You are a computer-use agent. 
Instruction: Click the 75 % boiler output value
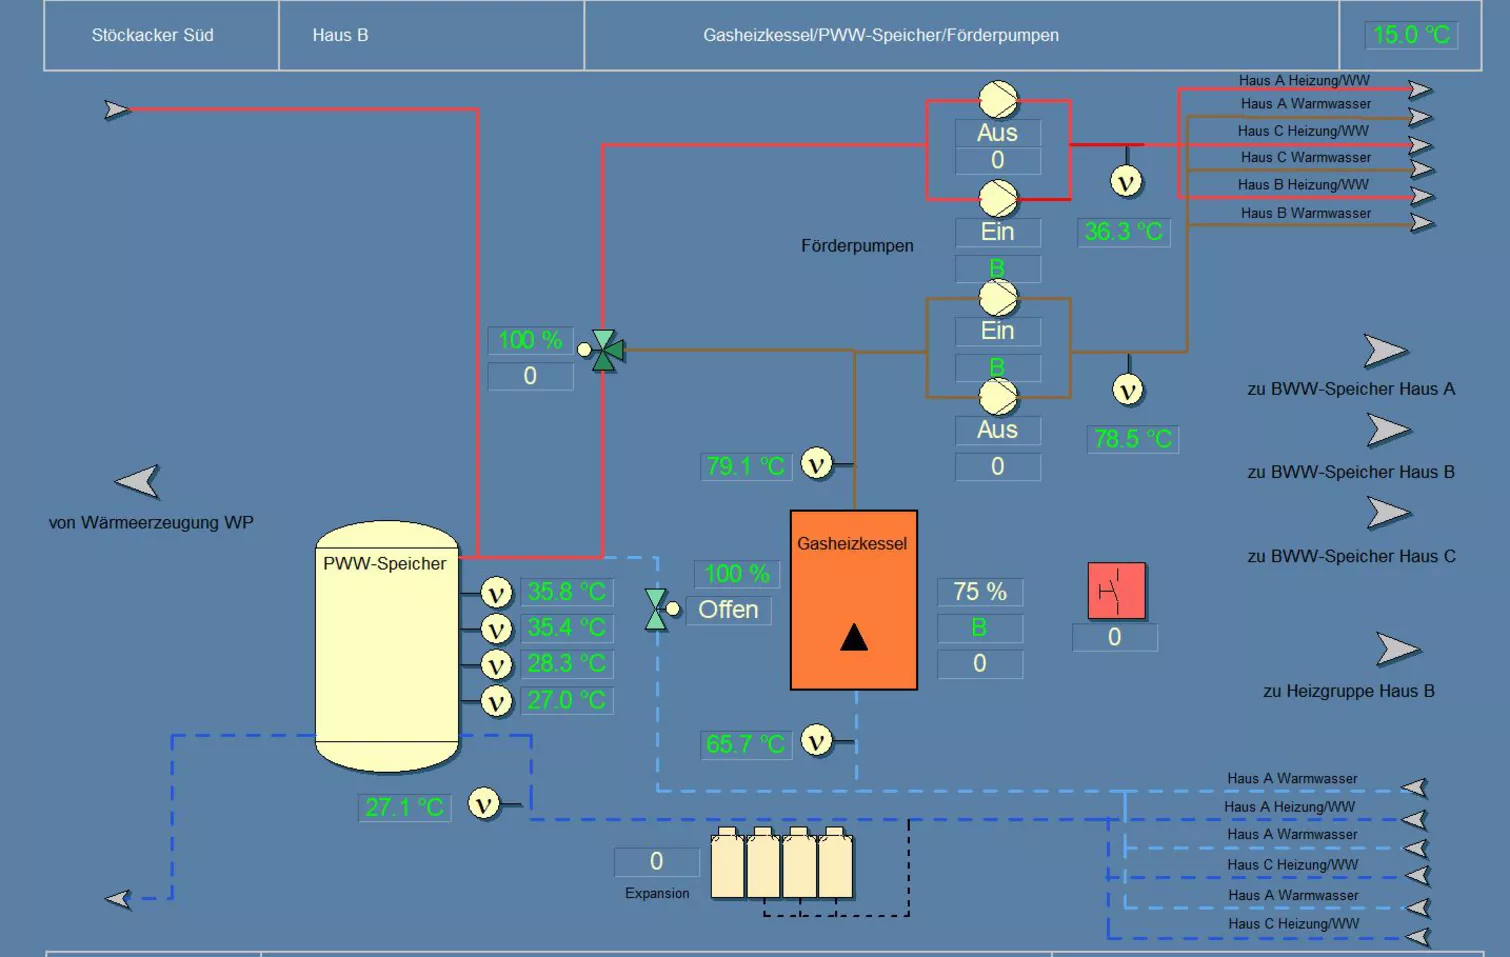(980, 592)
